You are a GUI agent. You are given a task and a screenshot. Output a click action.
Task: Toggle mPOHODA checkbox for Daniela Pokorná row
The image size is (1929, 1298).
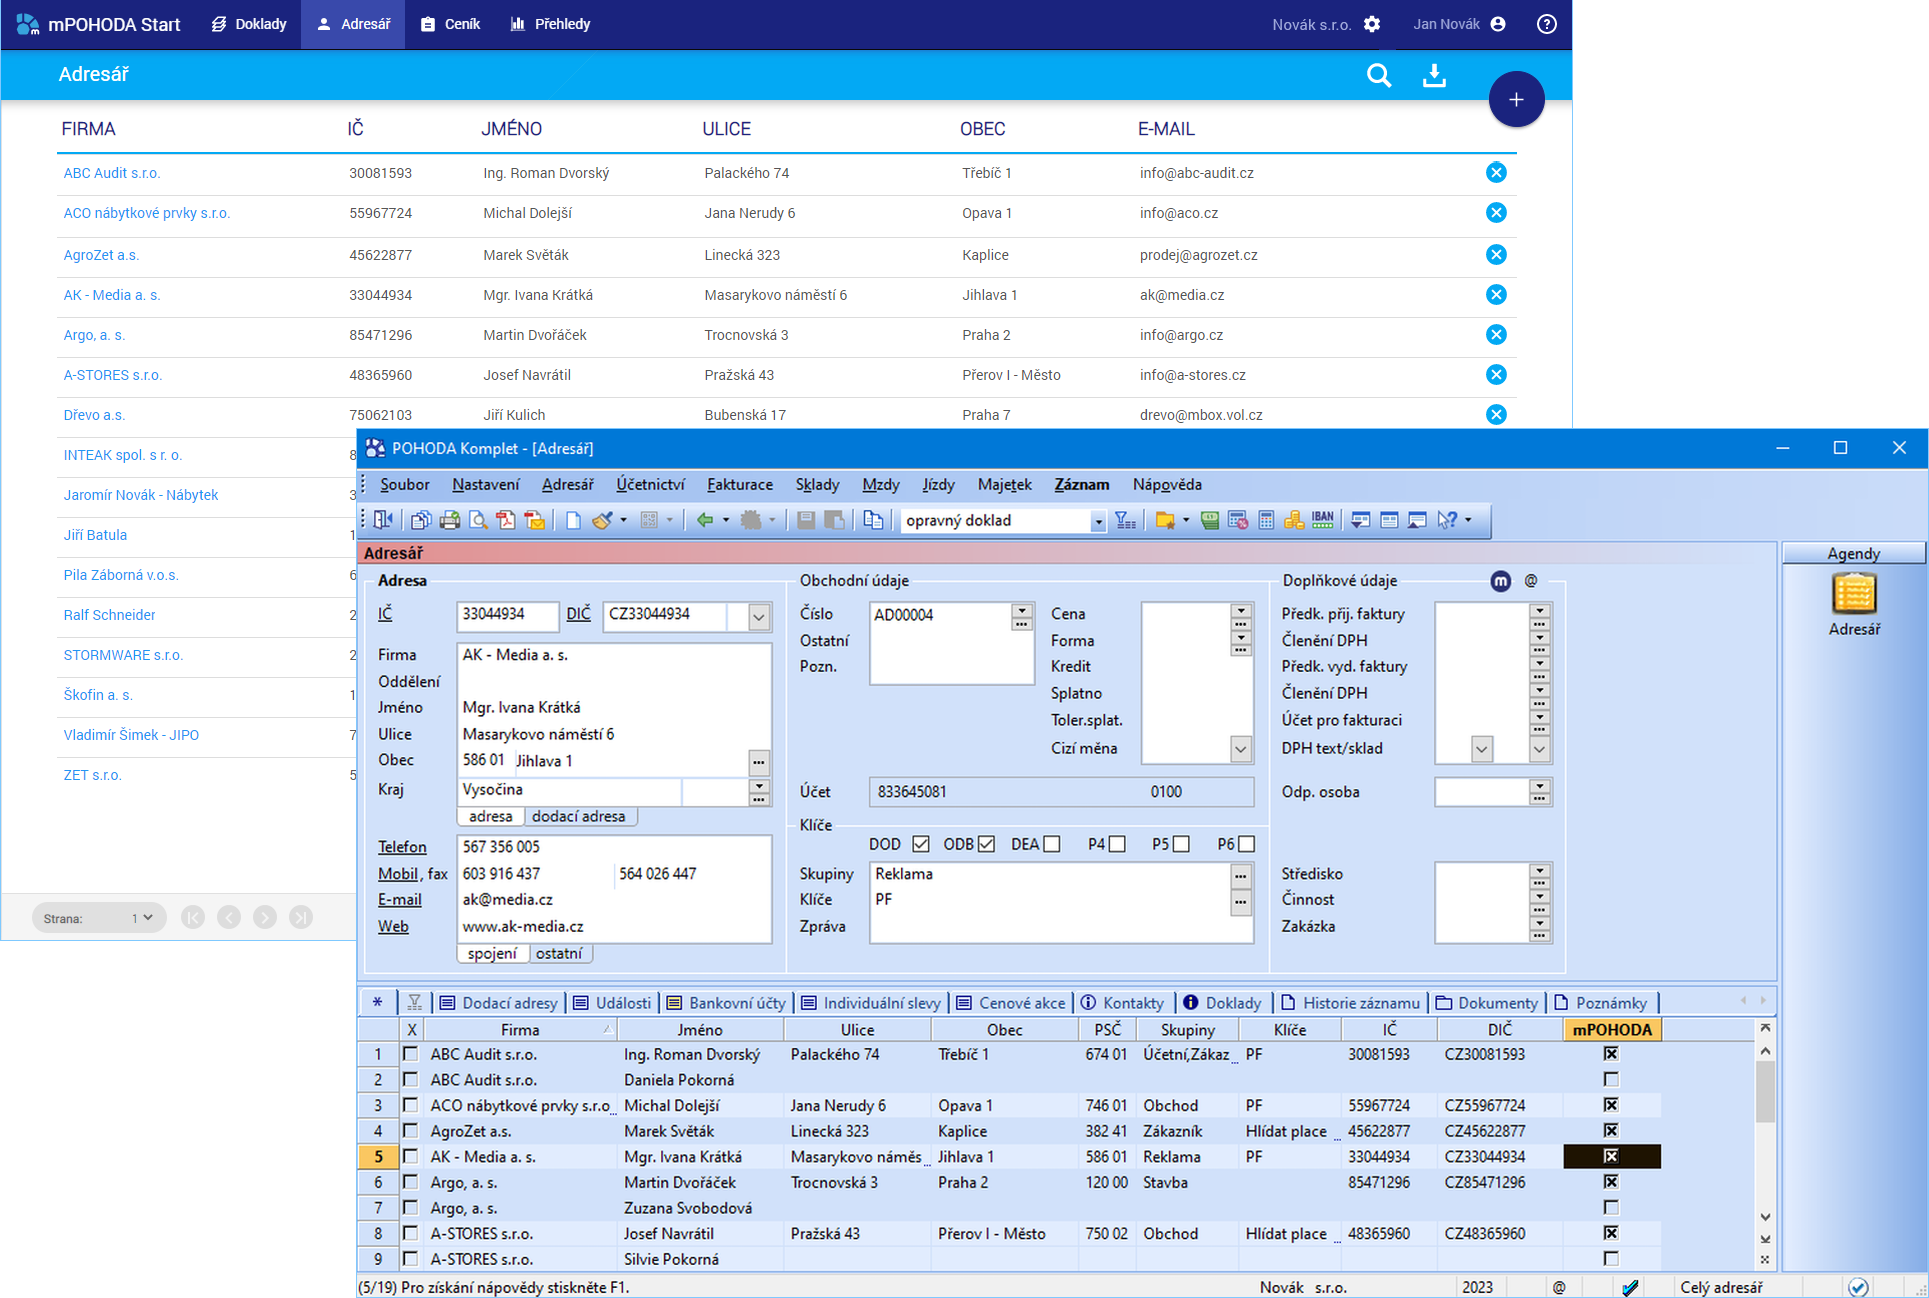[x=1611, y=1080]
